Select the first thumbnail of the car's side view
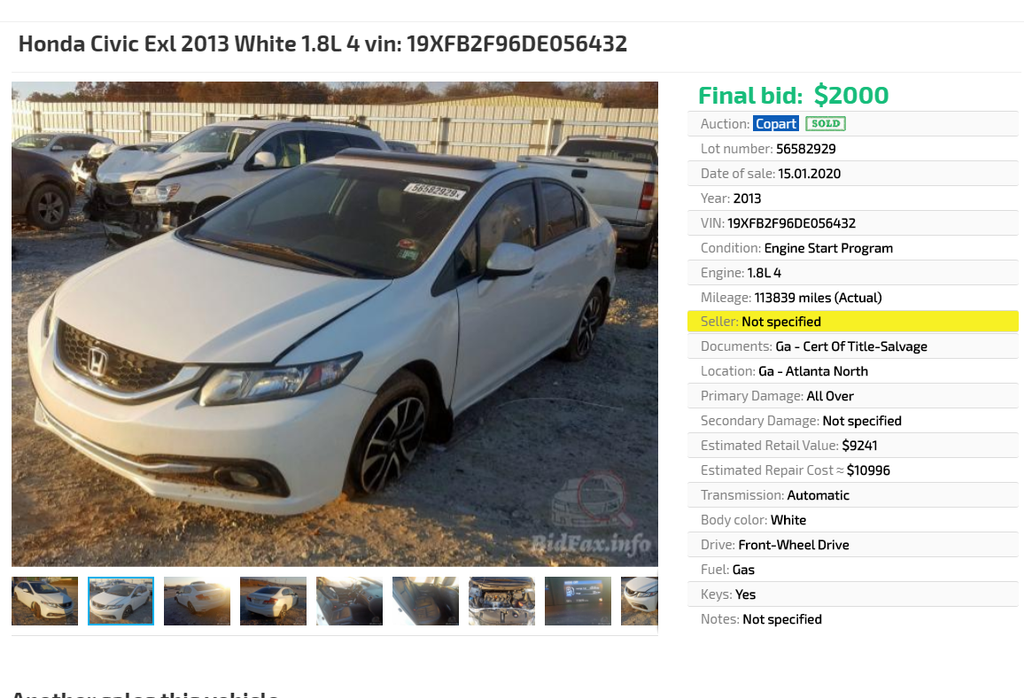The width and height of the screenshot is (1024, 698). pos(44,601)
